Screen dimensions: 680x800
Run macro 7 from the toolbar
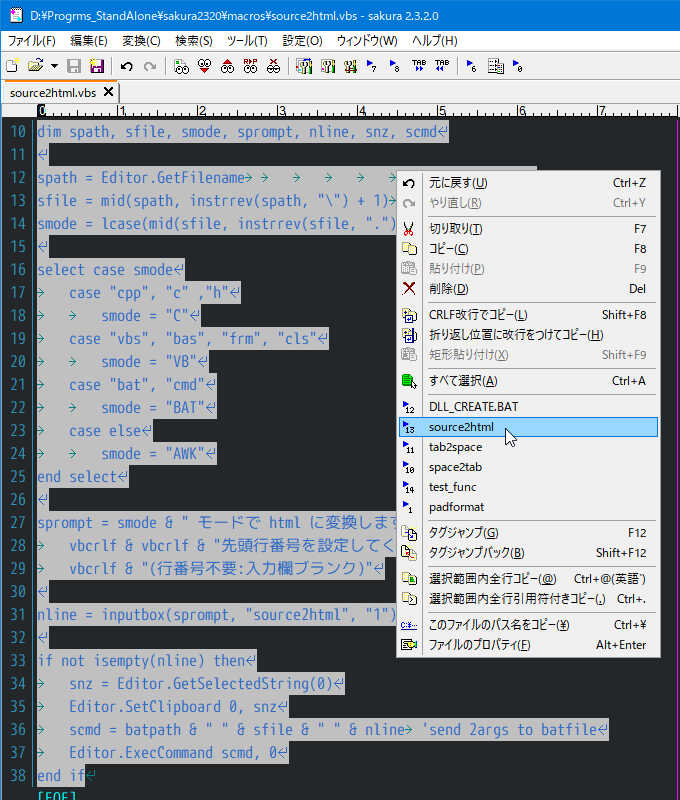click(x=372, y=66)
